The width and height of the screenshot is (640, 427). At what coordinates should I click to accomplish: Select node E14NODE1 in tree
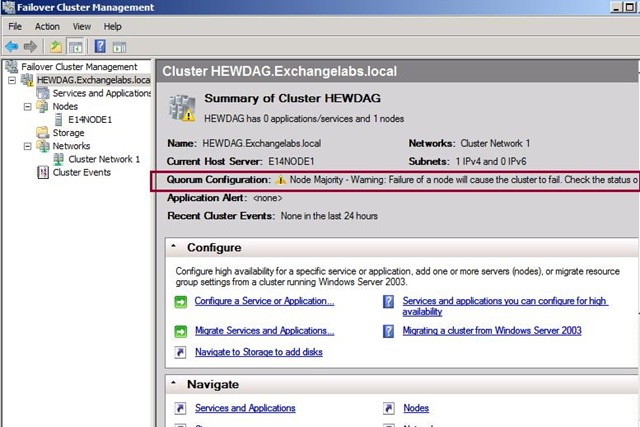(90, 120)
